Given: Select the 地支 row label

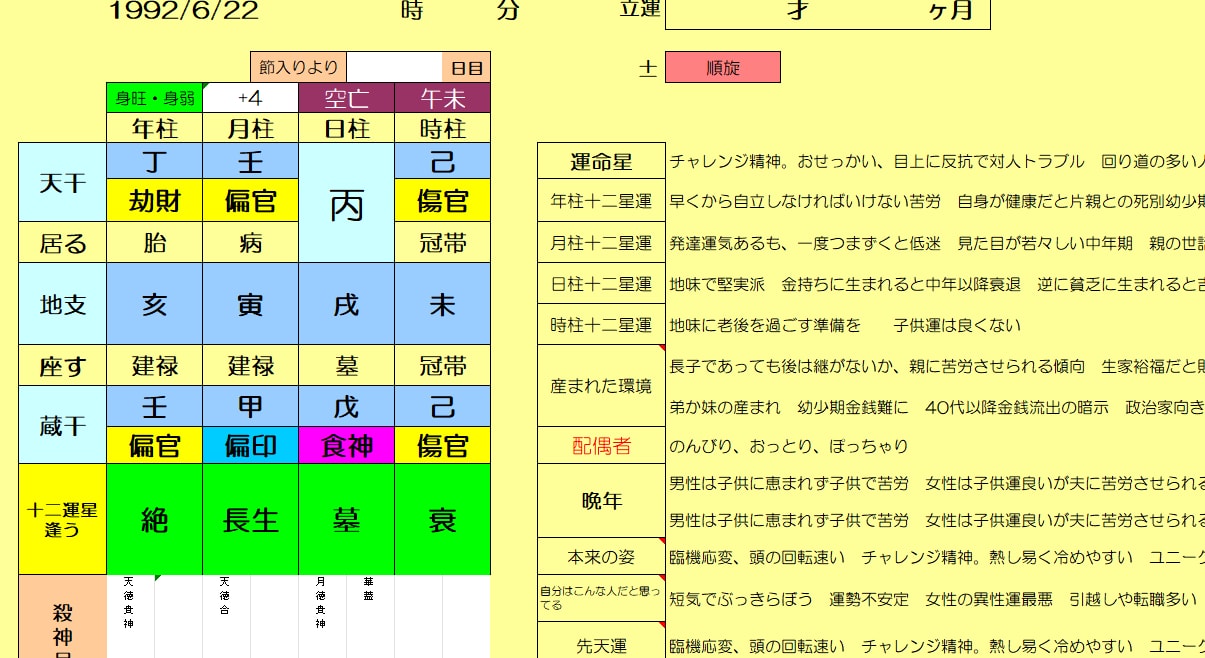Looking at the screenshot, I should click(62, 304).
